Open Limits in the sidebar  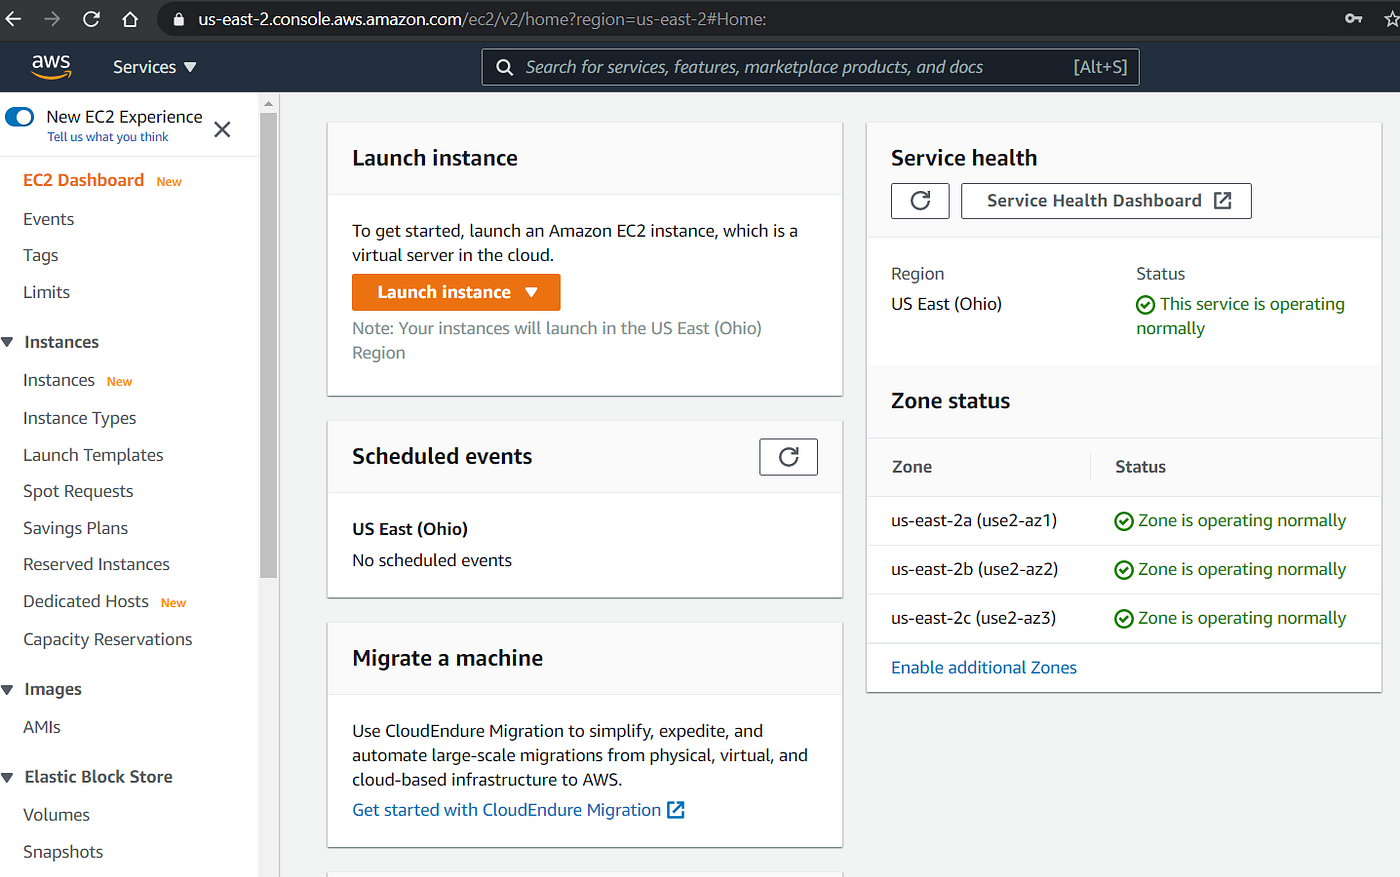(x=46, y=292)
